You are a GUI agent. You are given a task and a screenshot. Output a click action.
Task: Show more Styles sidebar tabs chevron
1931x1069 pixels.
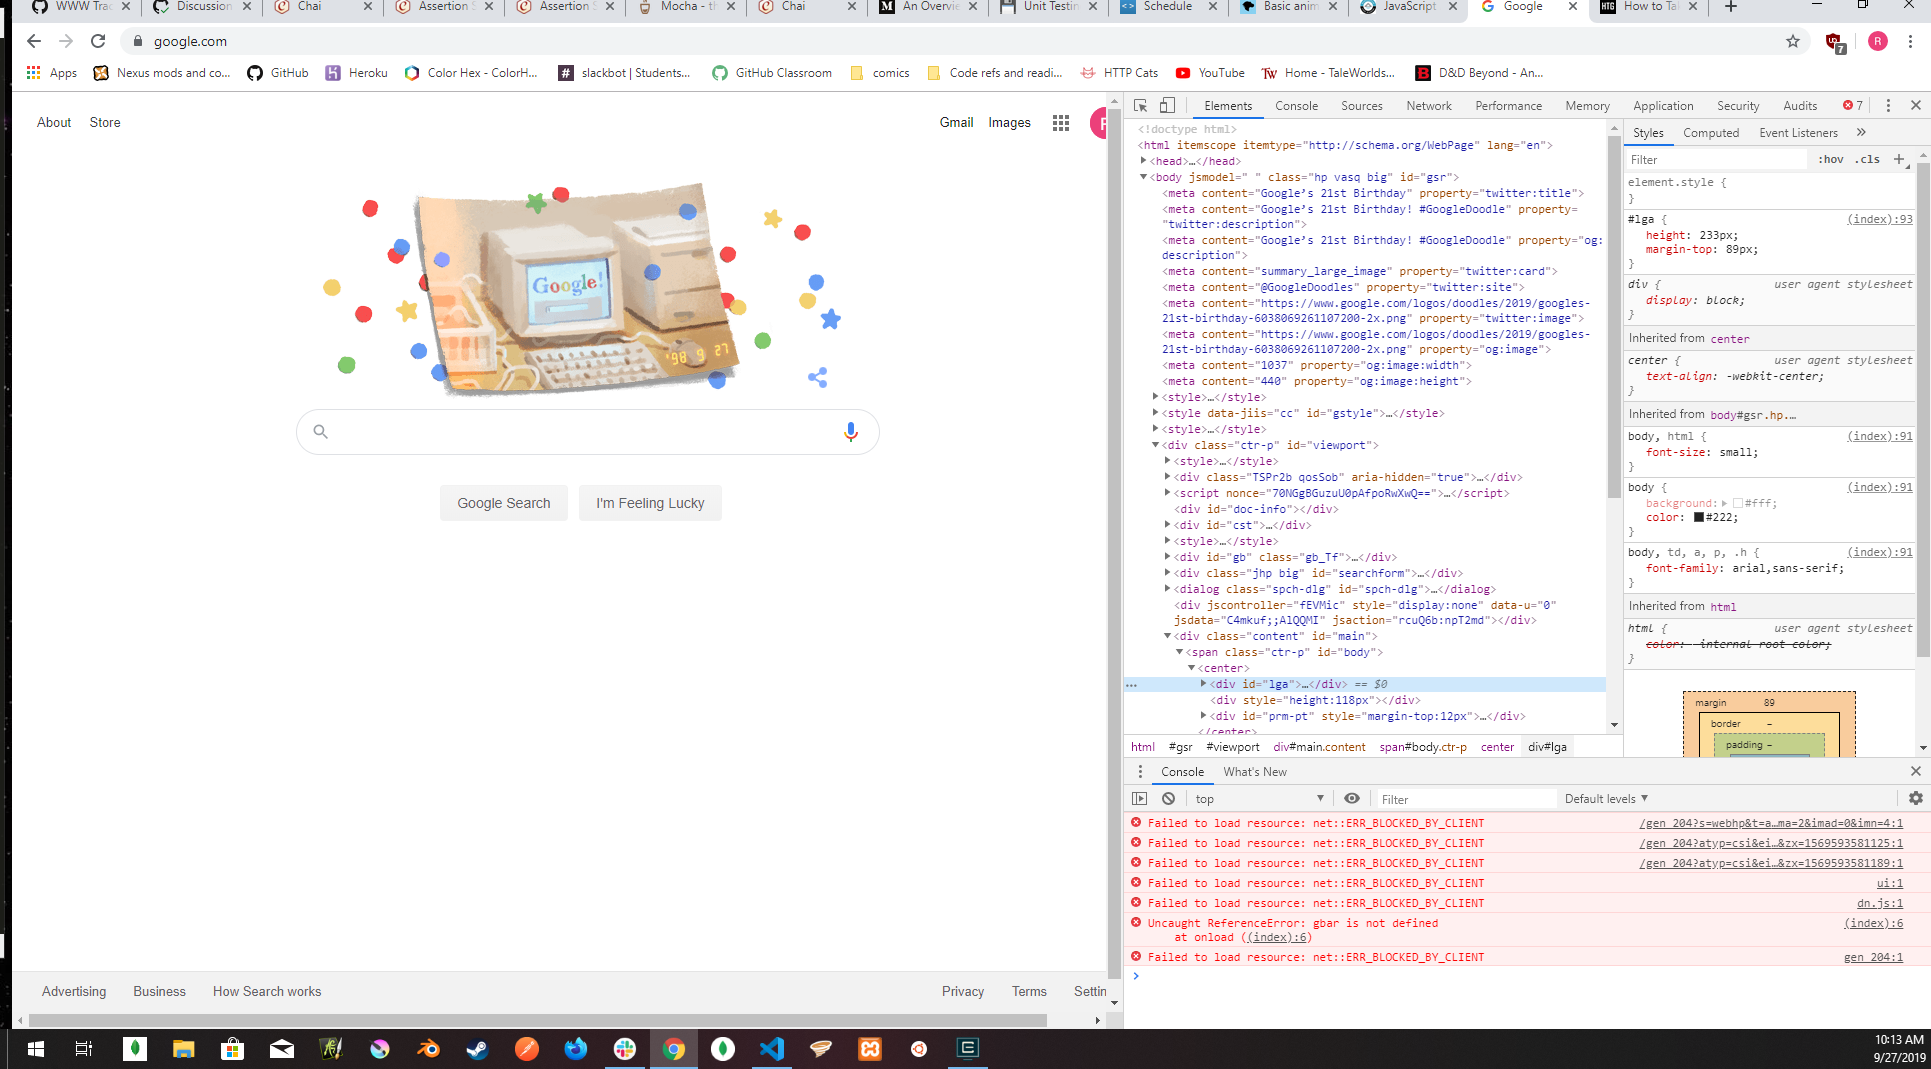(1861, 133)
